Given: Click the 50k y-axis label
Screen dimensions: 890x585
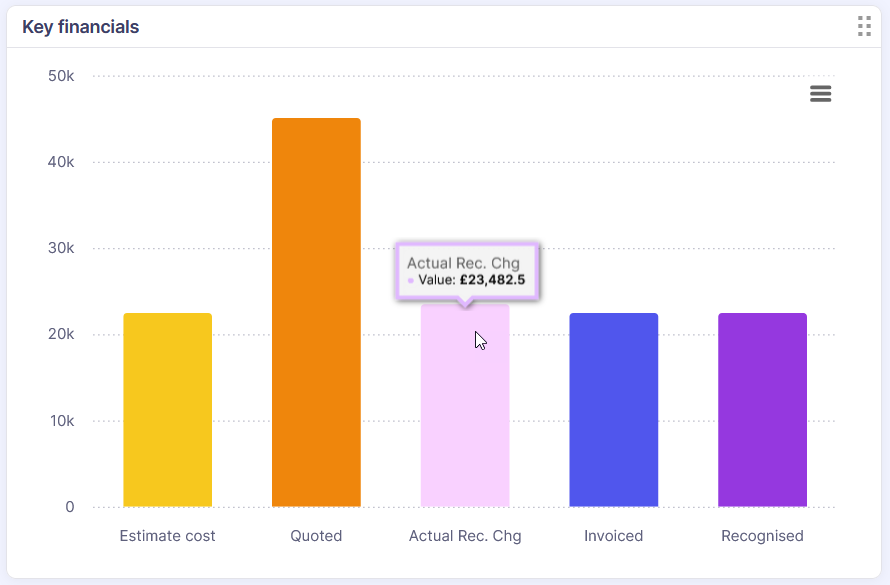Looking at the screenshot, I should [x=61, y=76].
